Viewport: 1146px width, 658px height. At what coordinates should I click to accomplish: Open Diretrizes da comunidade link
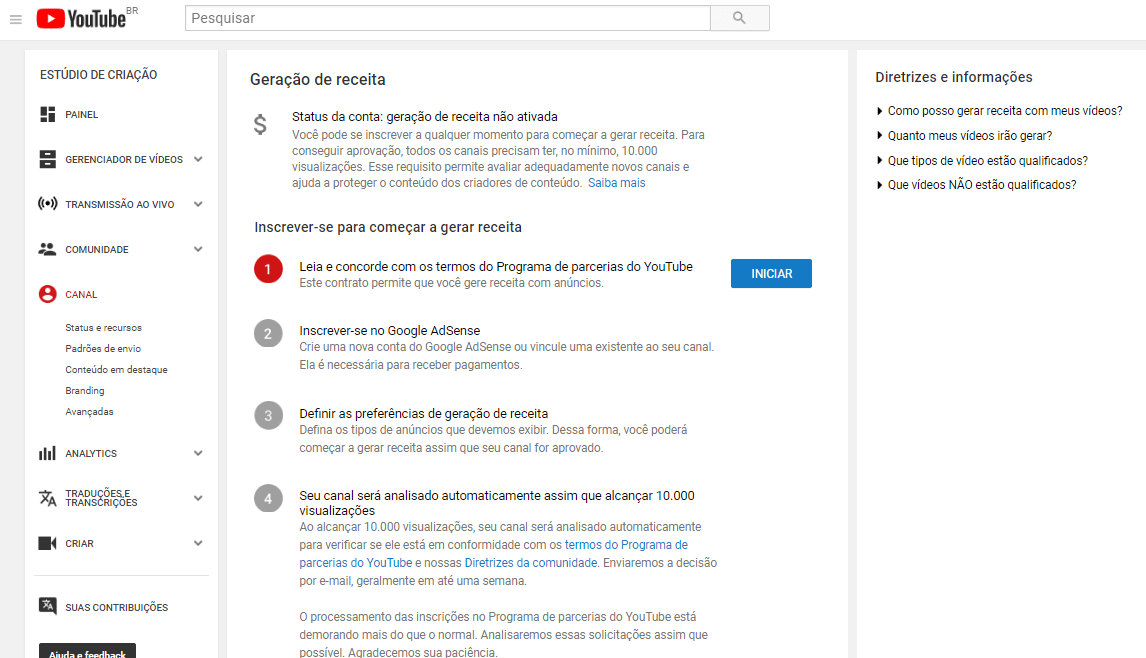point(531,563)
